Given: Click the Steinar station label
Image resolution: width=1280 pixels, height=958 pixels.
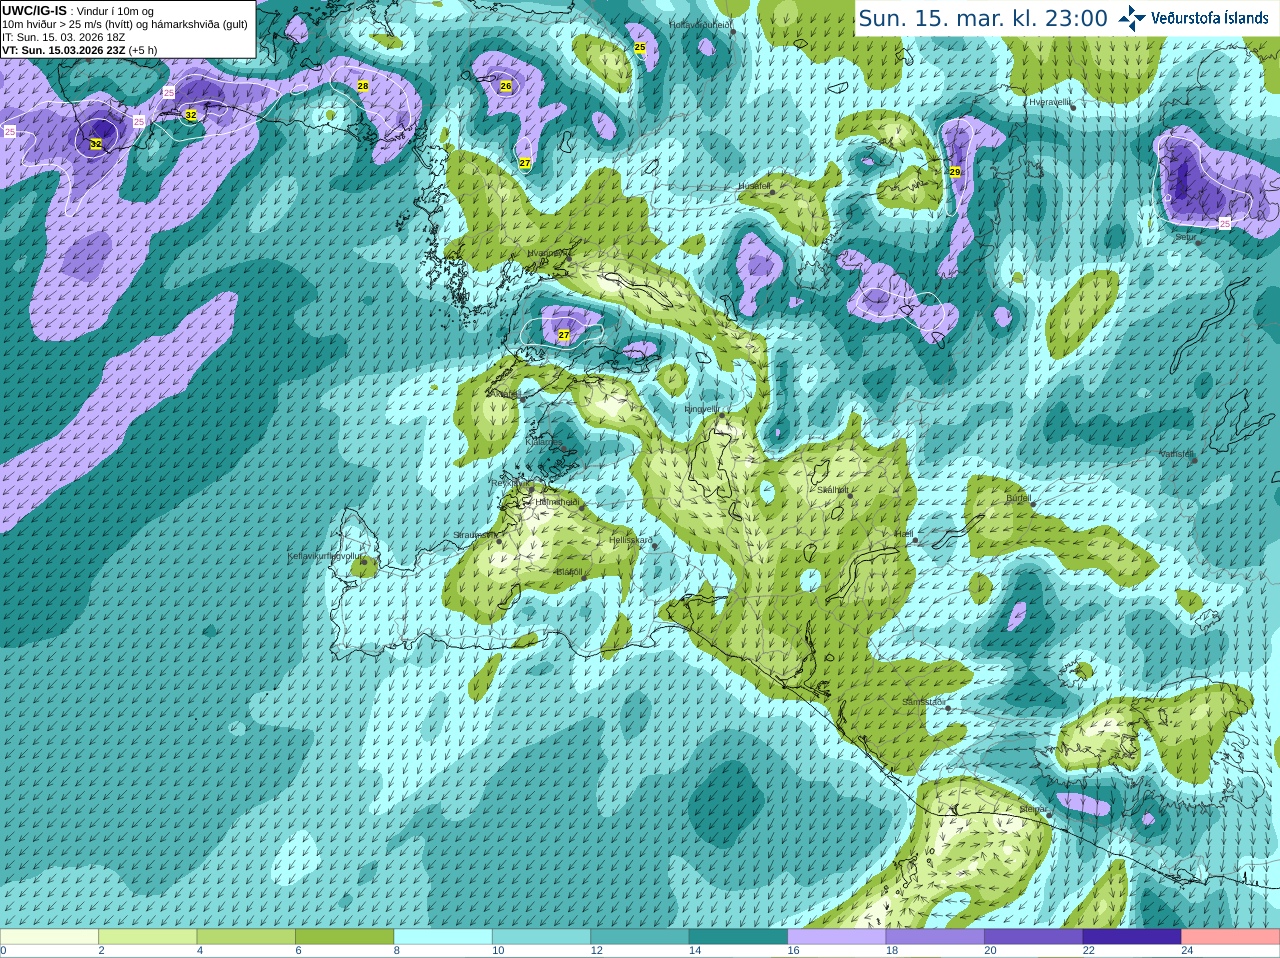Looking at the screenshot, I should tap(1033, 809).
